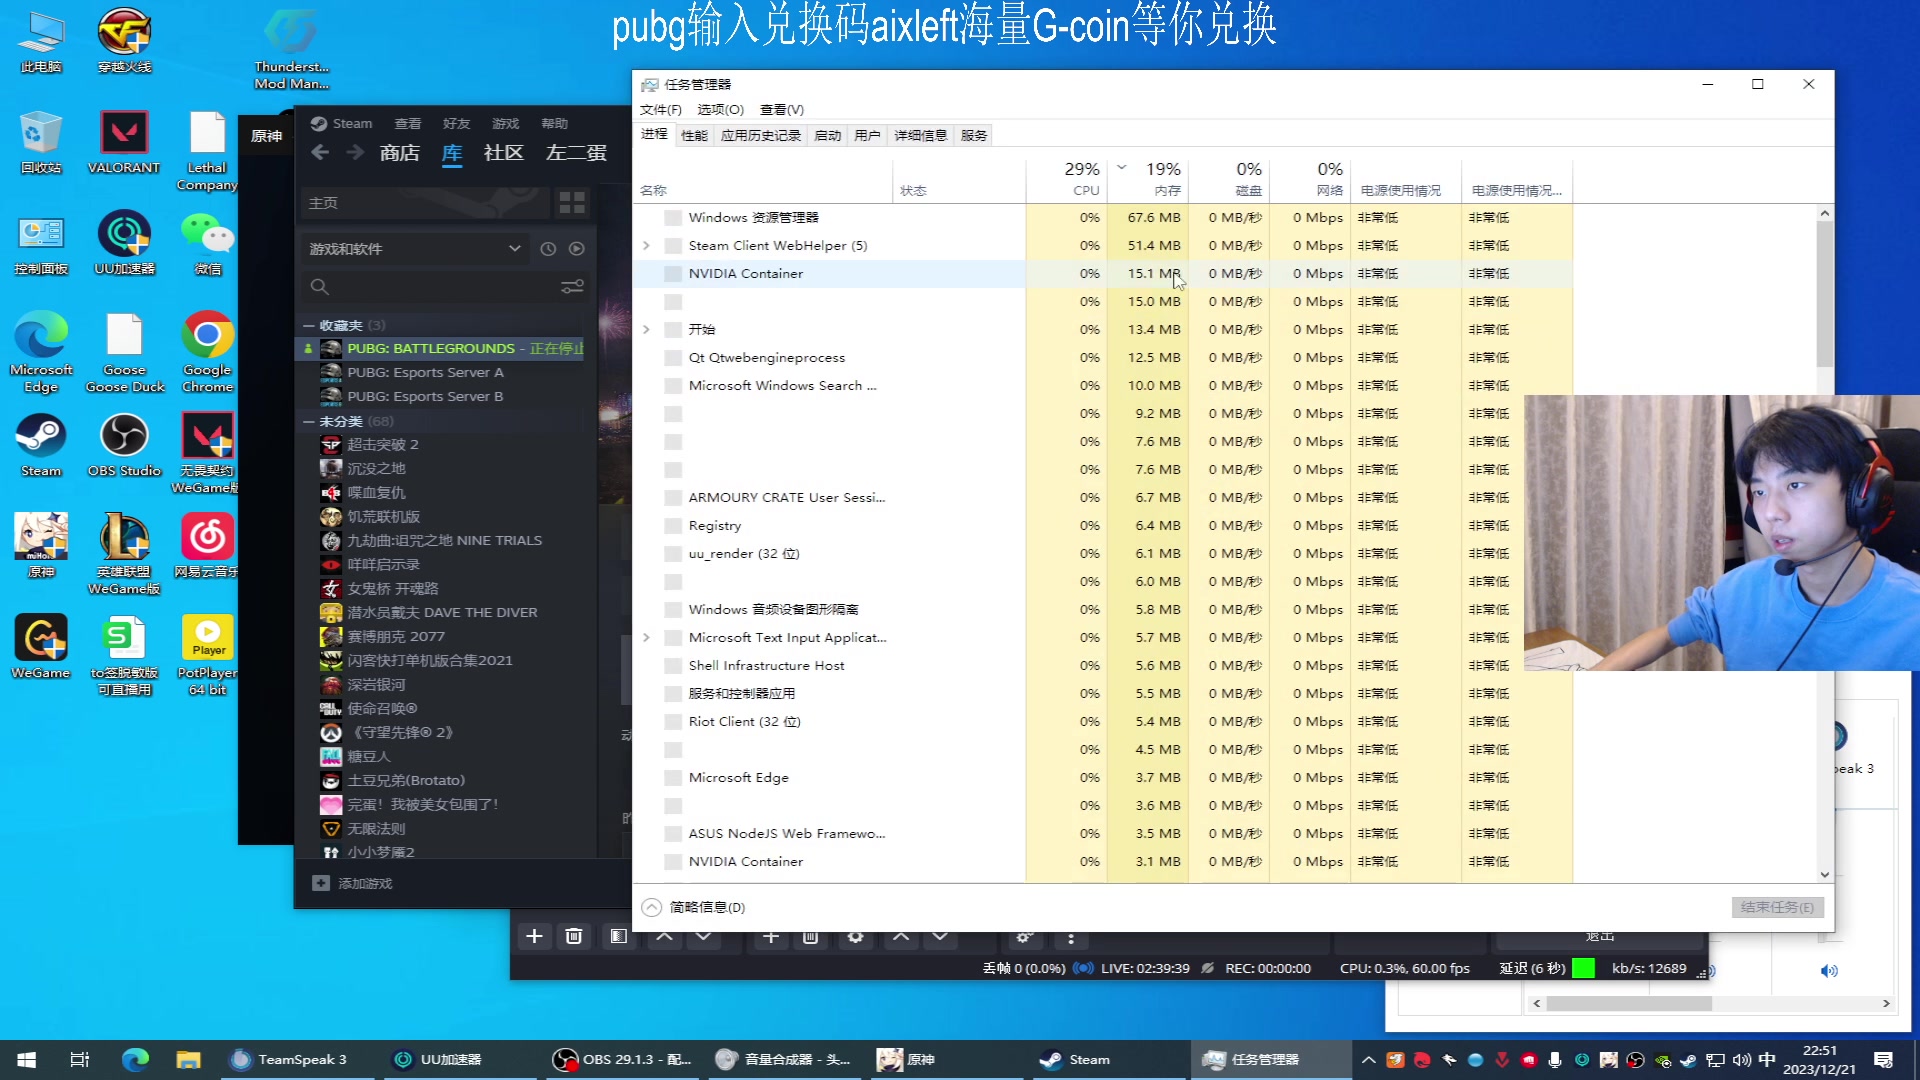This screenshot has height=1080, width=1920.
Task: Open the 社区 tab in Steam
Action: 504,153
